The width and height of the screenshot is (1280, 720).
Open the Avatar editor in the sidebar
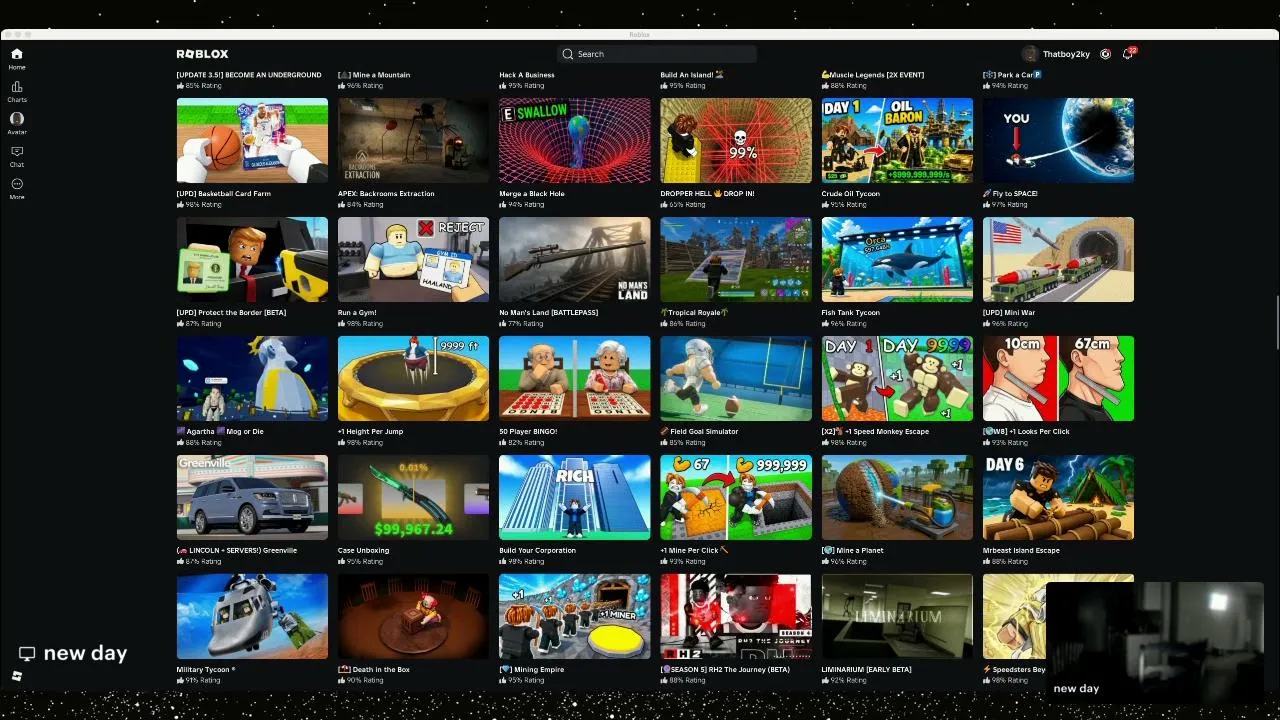click(x=16, y=123)
